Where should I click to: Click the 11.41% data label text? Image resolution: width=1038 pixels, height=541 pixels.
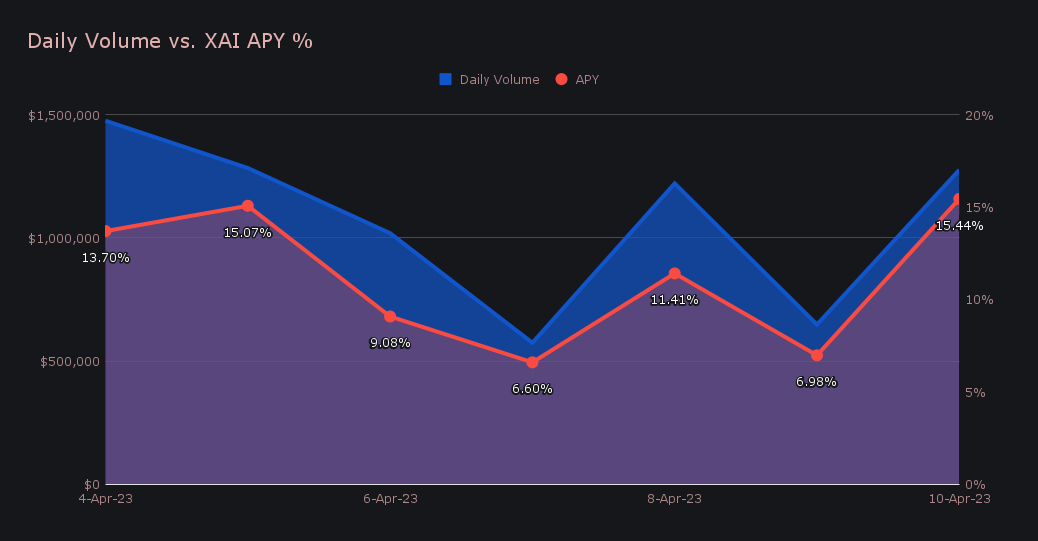[674, 300]
